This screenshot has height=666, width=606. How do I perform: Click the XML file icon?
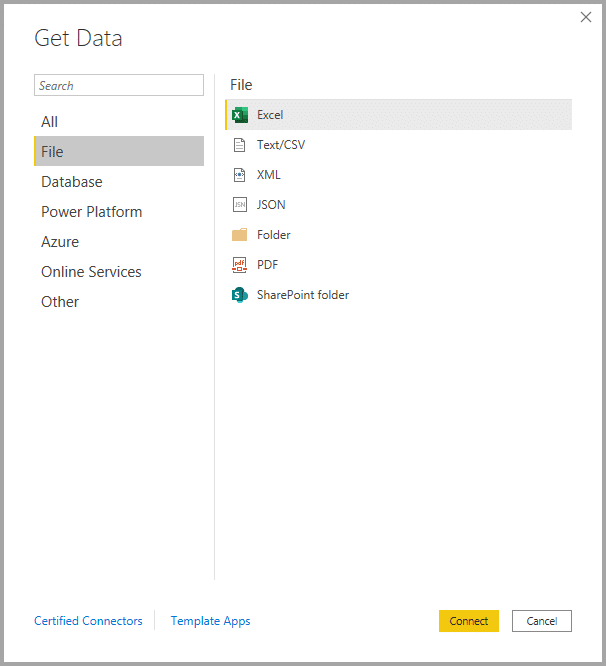click(239, 175)
